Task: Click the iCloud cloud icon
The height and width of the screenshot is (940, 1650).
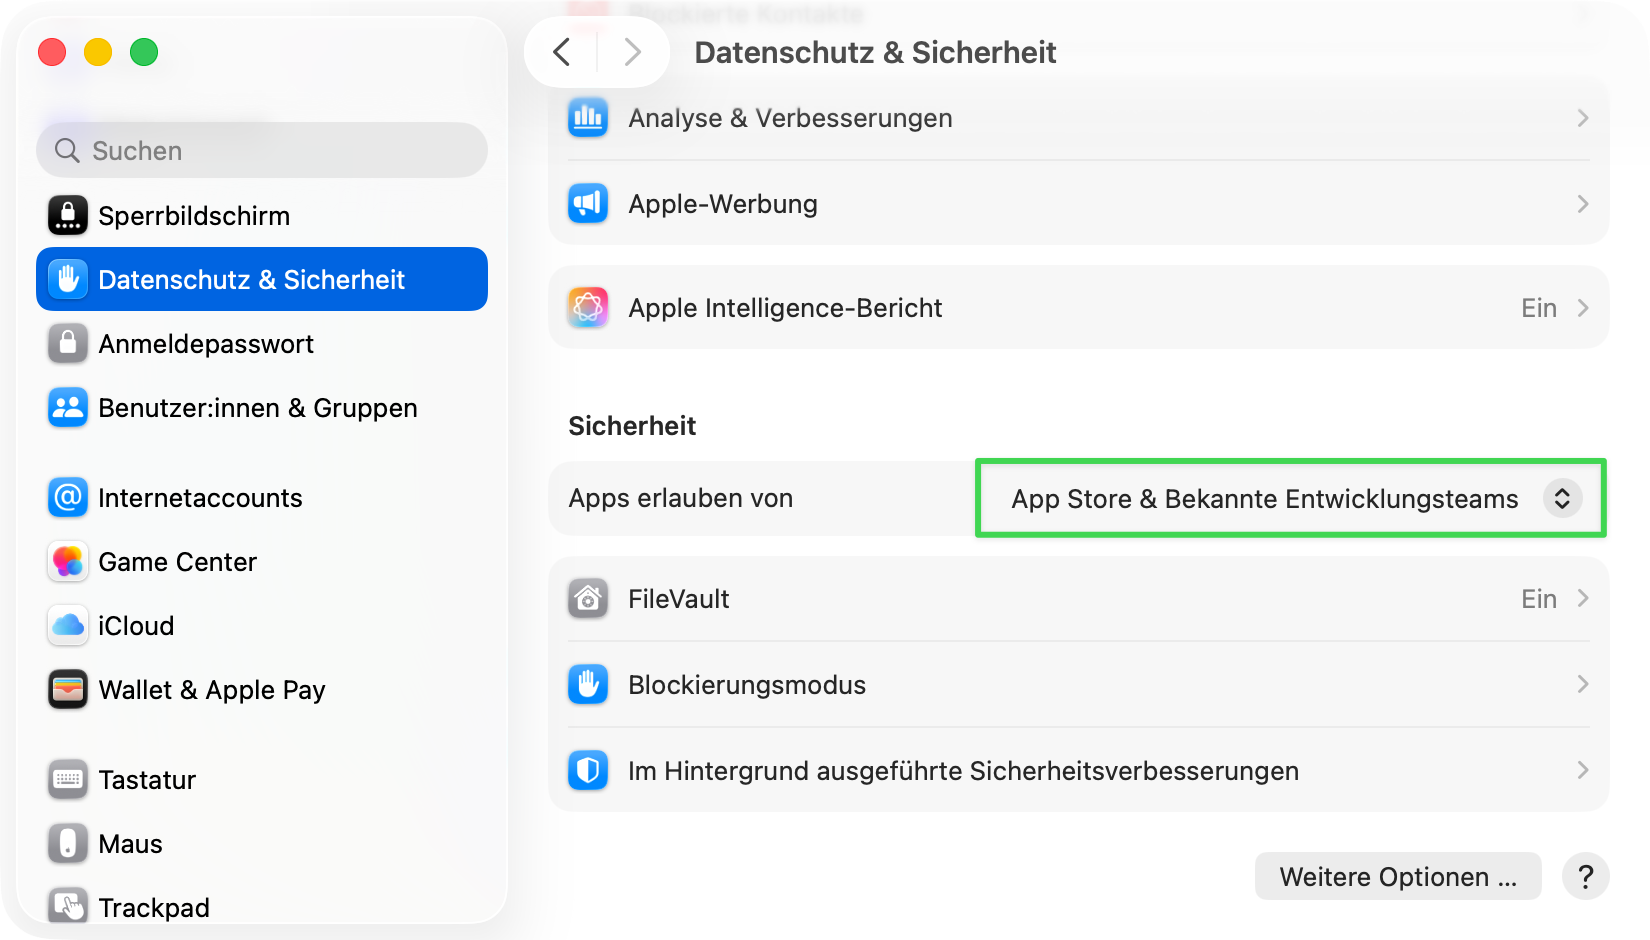Action: (68, 626)
